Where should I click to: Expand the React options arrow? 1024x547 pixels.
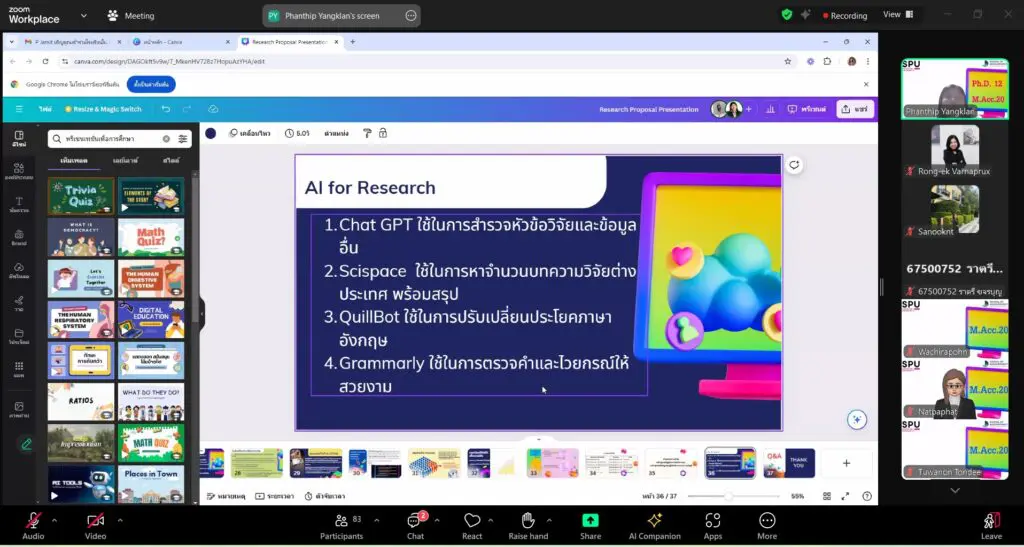pos(490,520)
